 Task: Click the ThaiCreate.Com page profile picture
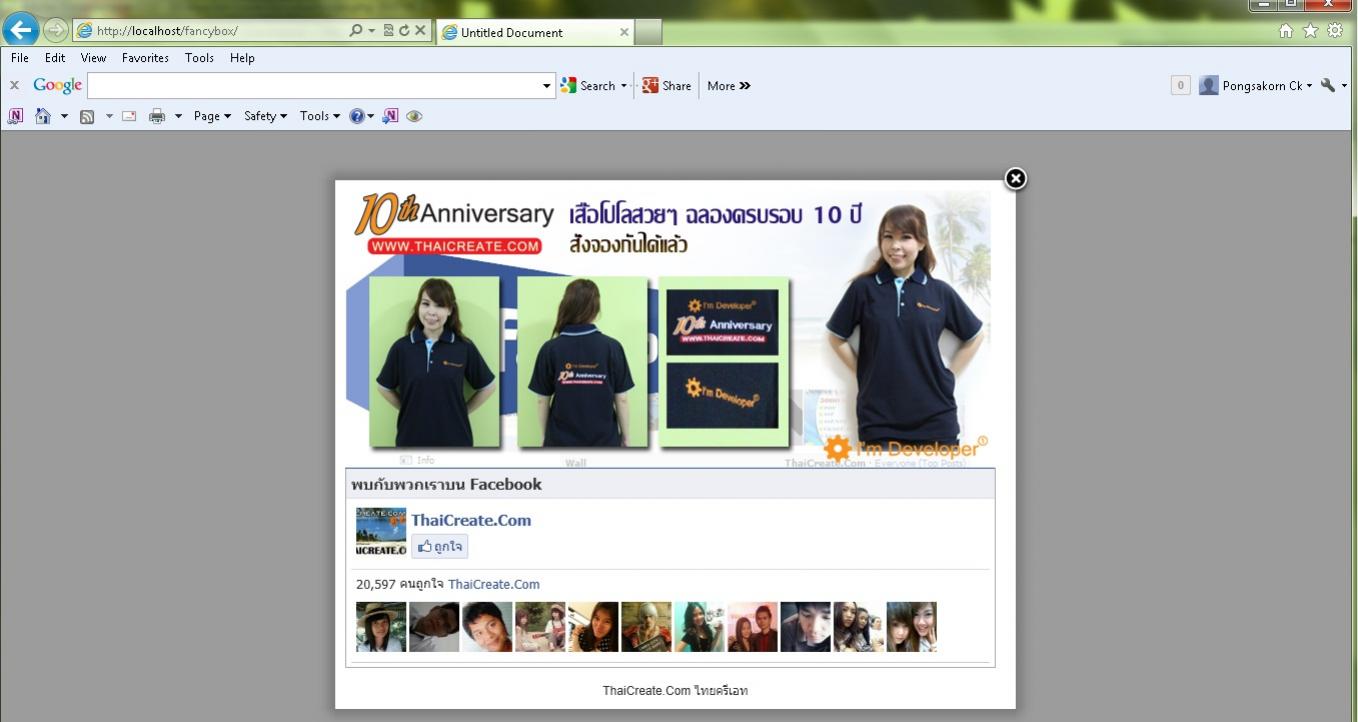[x=381, y=532]
